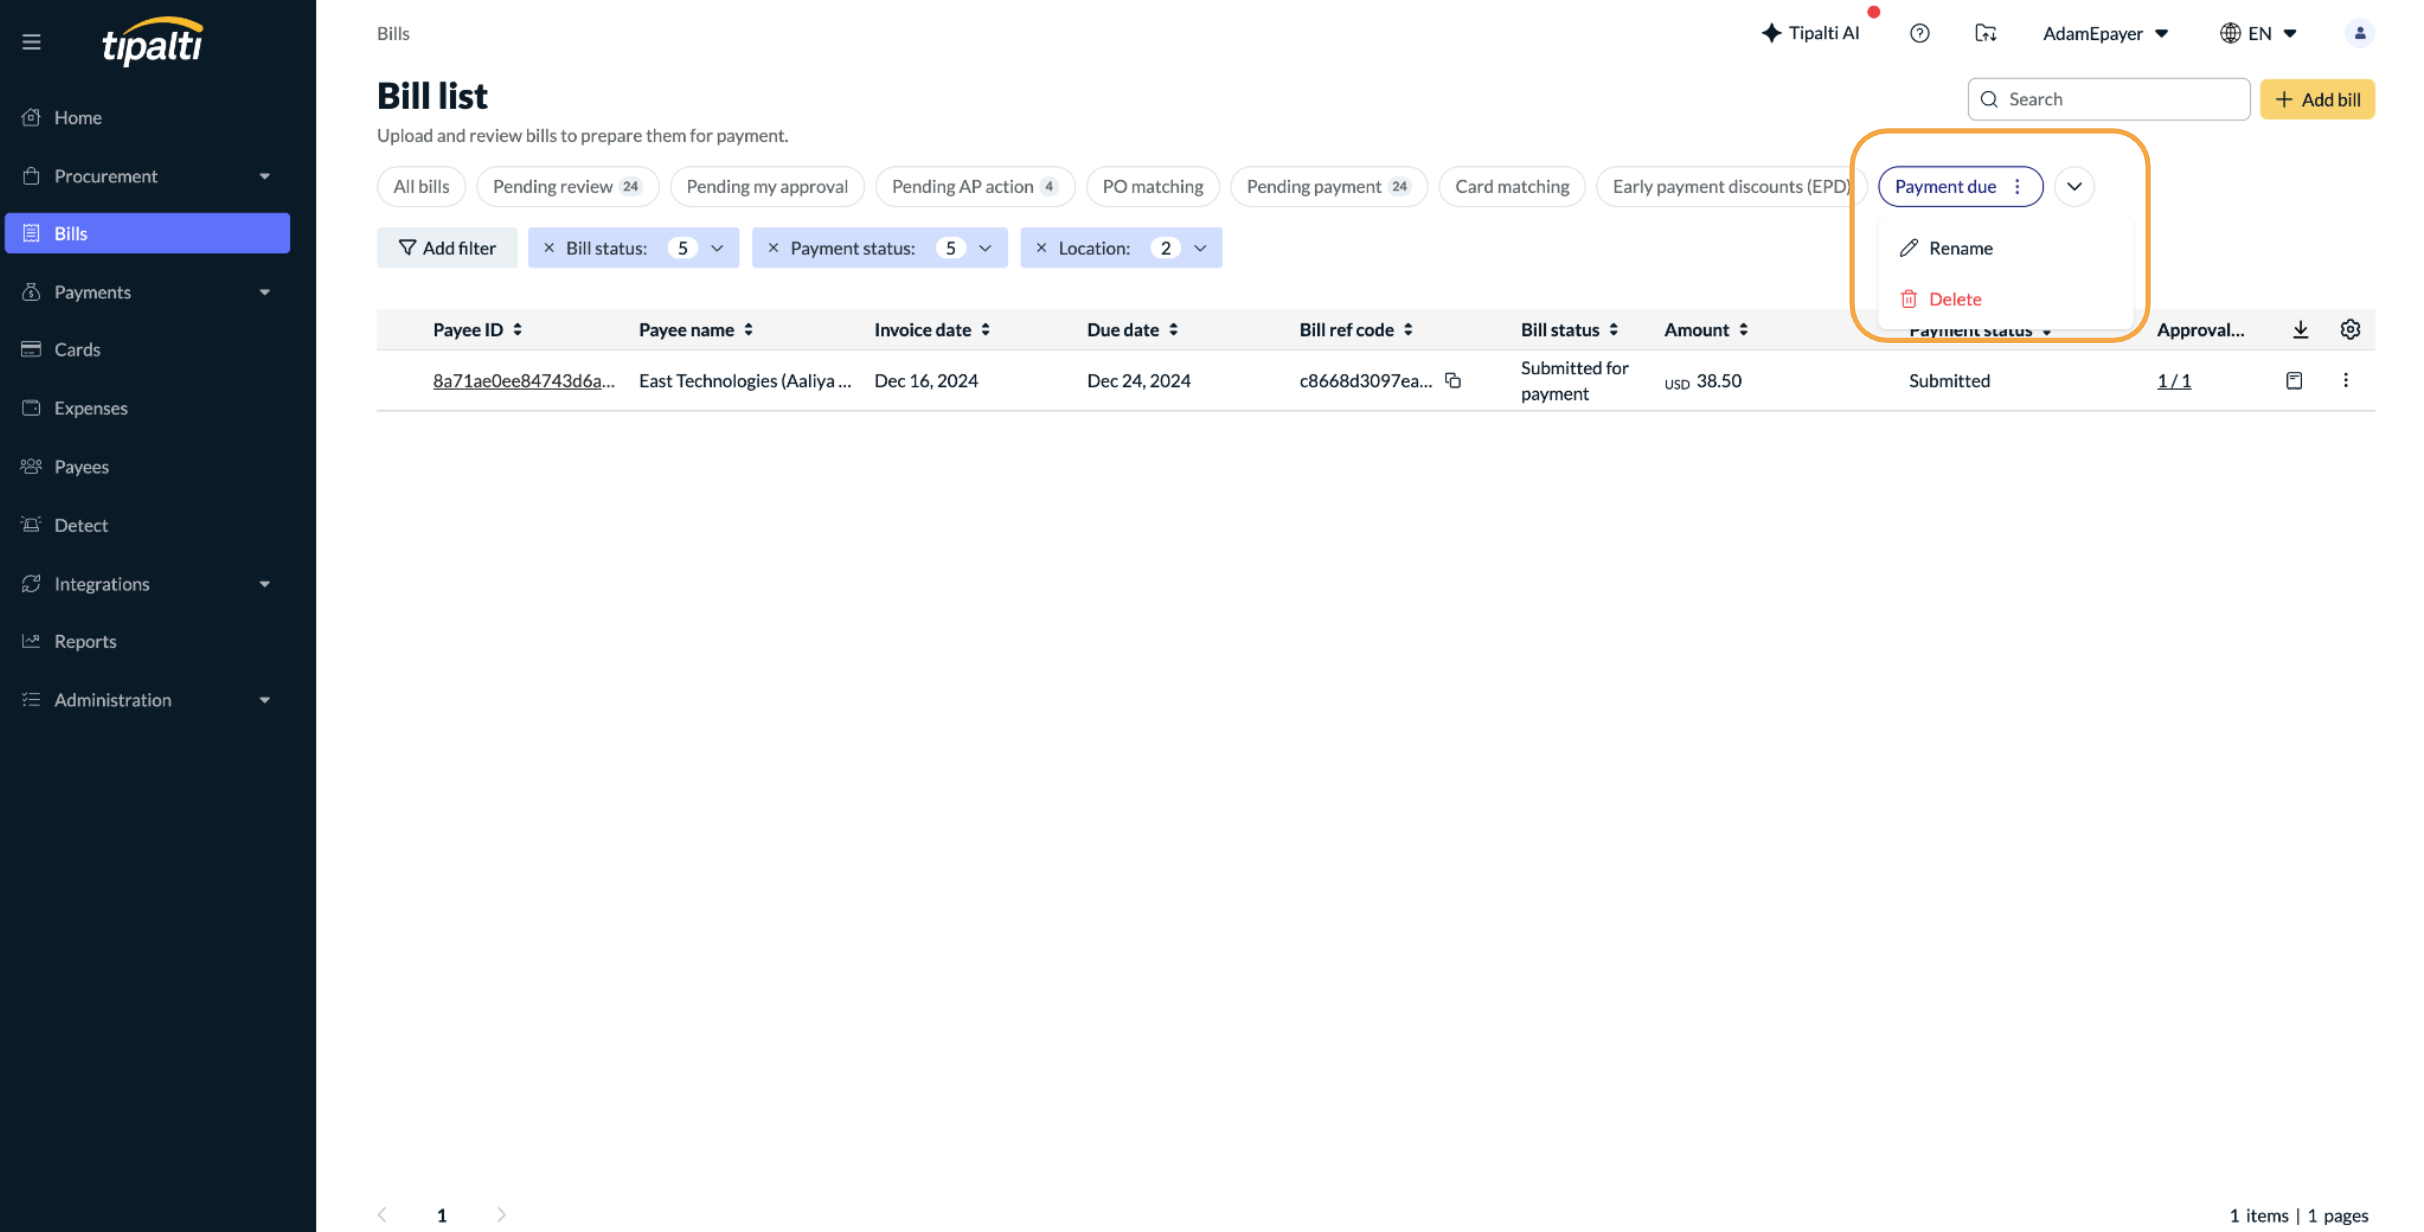Open the user profile avatar icon
2424x1232 pixels.
pos(2359,33)
